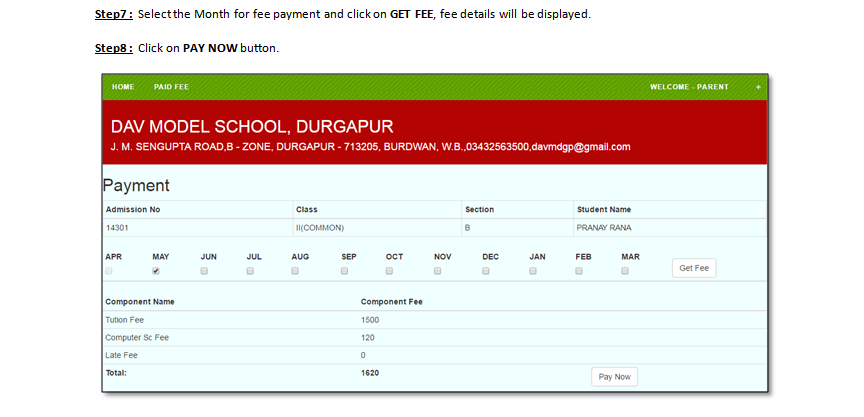
Task: Toggle the APR month checkbox
Action: (109, 271)
